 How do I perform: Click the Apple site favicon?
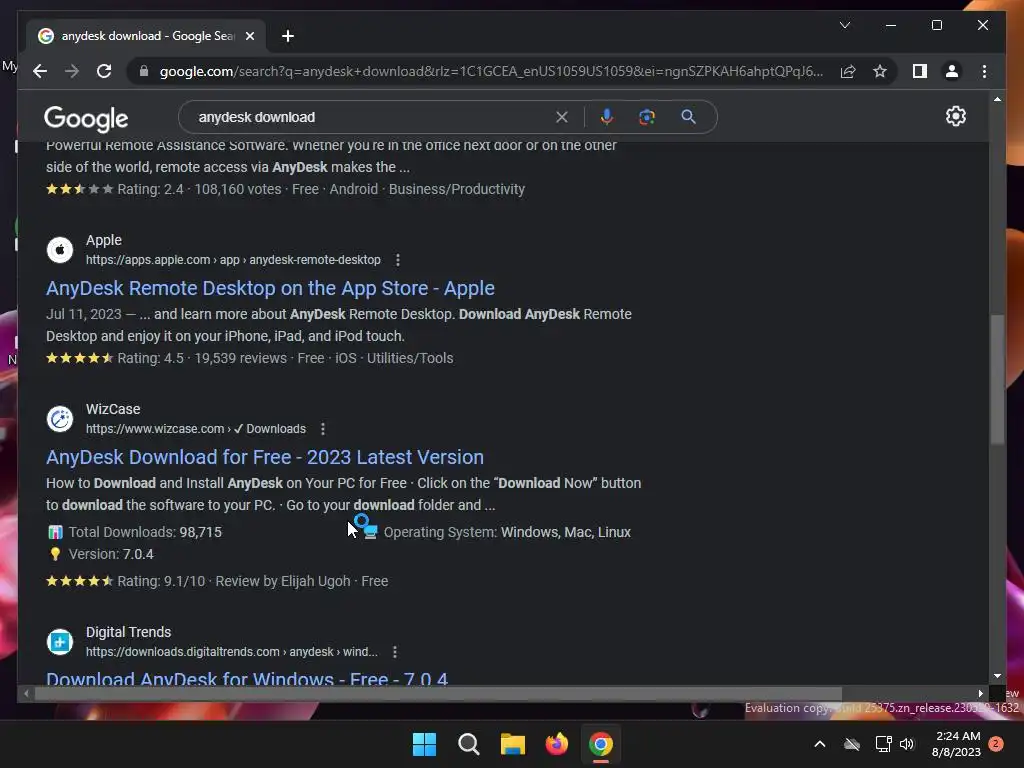(x=59, y=249)
